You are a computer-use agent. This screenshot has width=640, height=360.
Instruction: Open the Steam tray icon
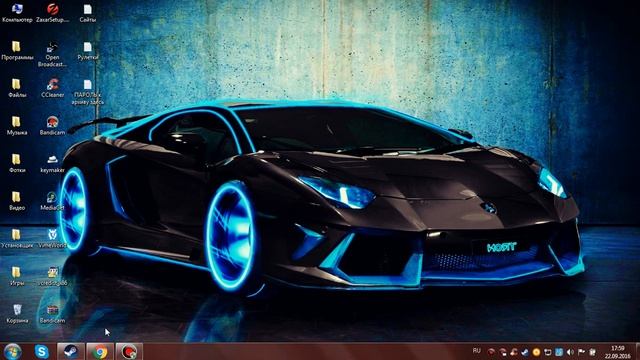(525, 352)
